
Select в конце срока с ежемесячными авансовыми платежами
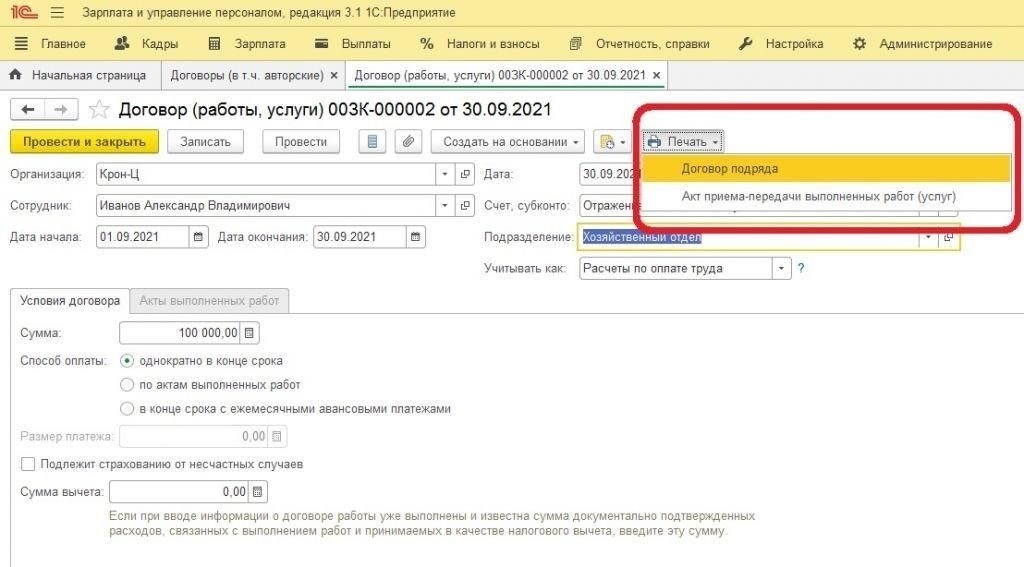pyautogui.click(x=127, y=409)
